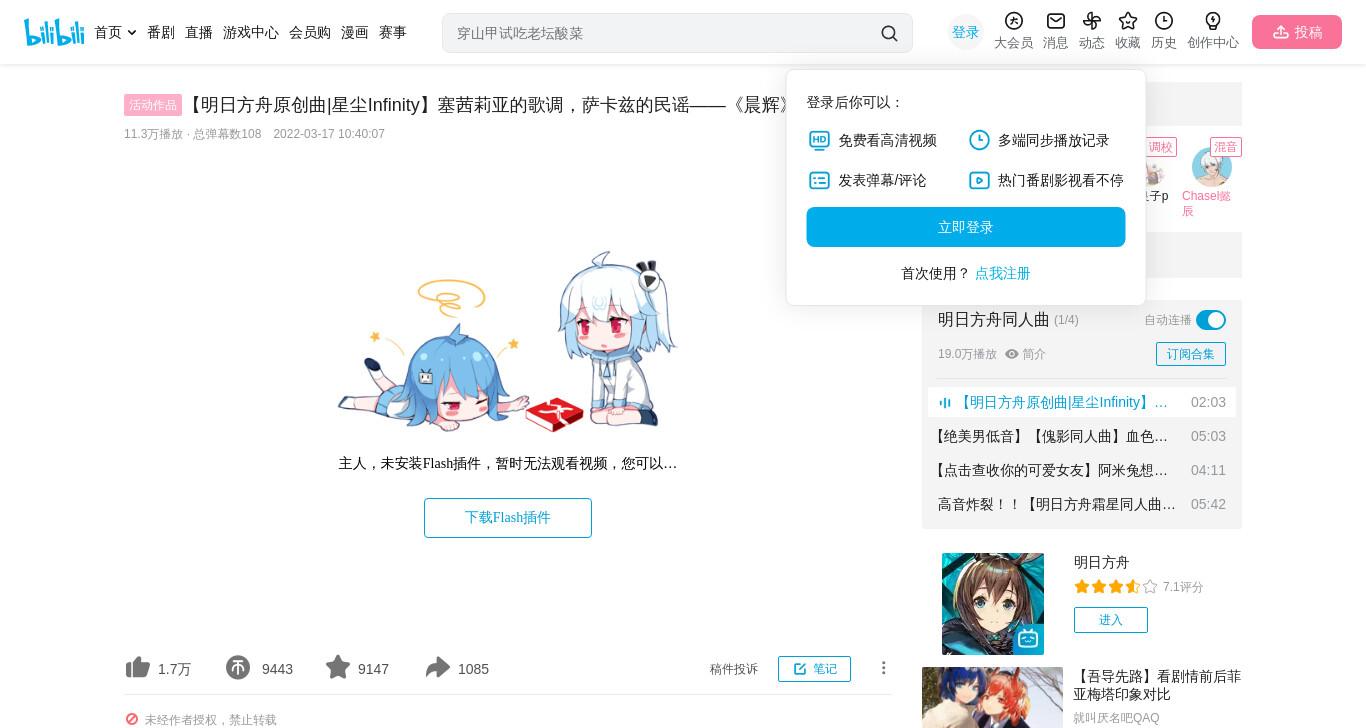Open the 游戏中心 navigation item
This screenshot has height=728, width=1366.
pos(251,32)
